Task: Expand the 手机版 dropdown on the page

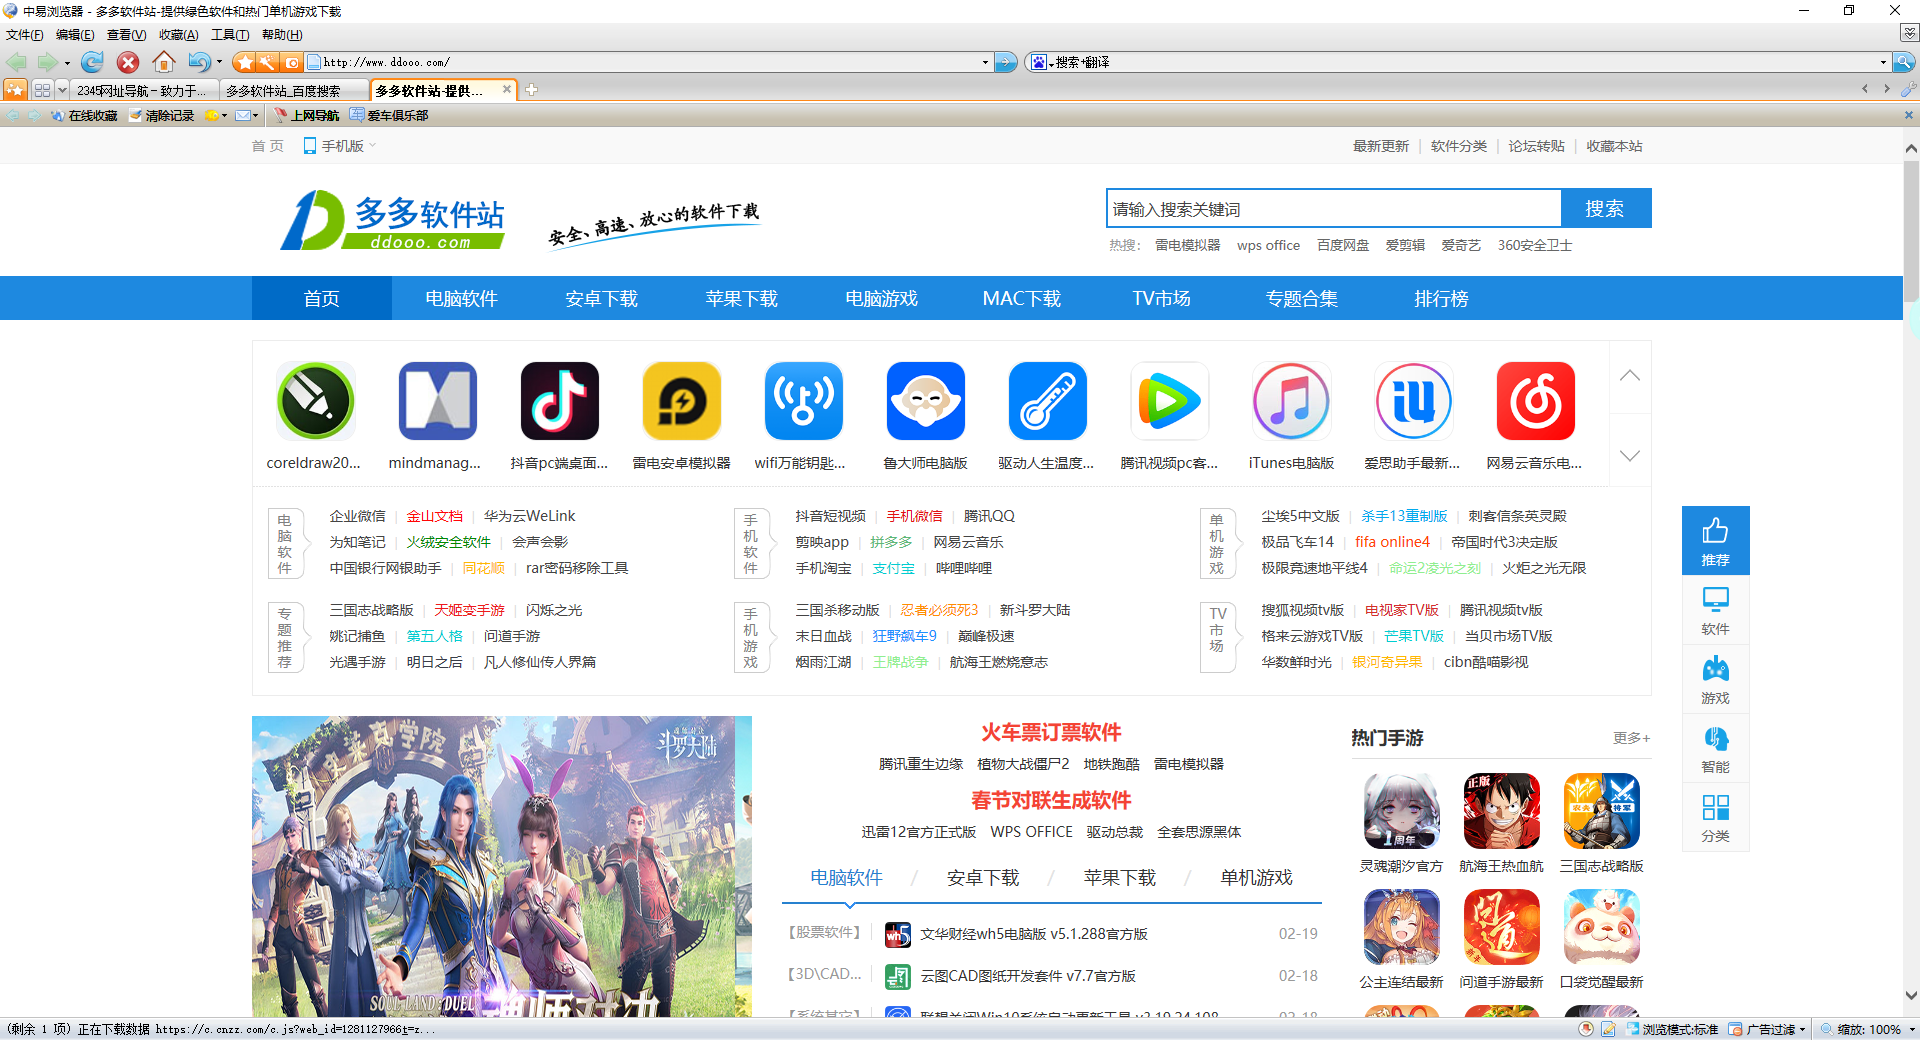Action: tap(340, 146)
